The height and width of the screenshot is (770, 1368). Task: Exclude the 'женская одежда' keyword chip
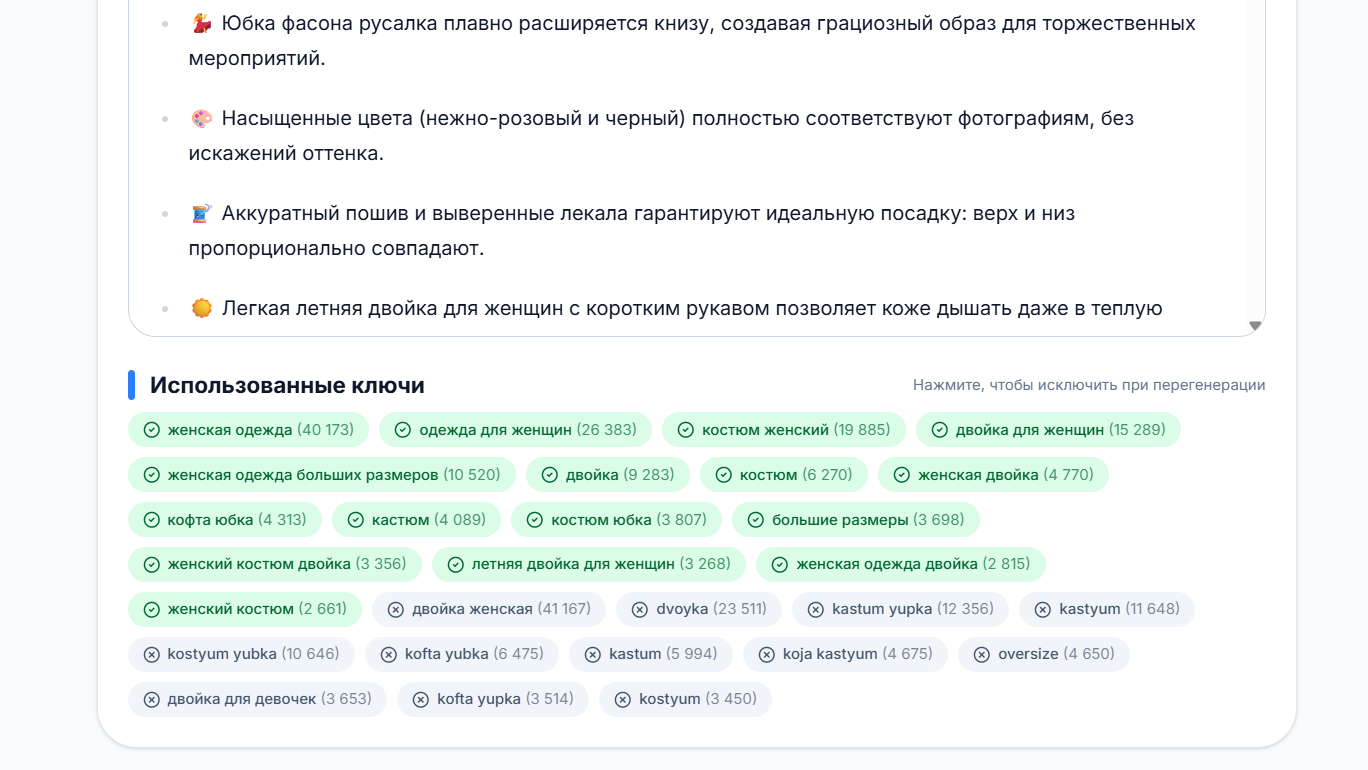248,430
